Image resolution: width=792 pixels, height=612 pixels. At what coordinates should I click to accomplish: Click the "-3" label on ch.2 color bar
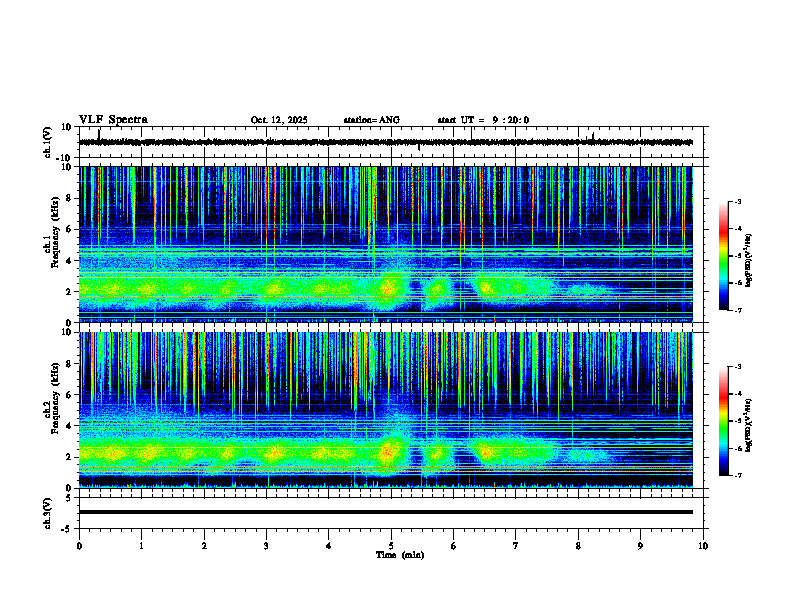pos(738,367)
